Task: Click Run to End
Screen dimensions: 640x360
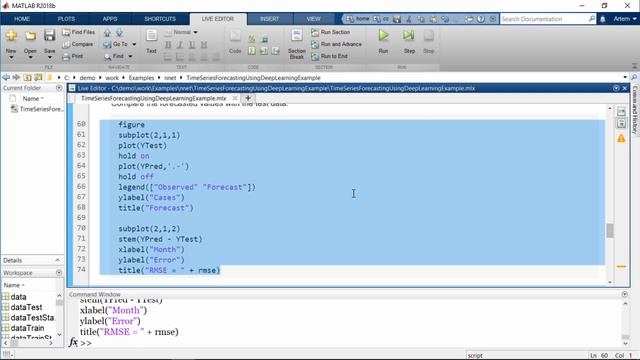Action: click(329, 56)
